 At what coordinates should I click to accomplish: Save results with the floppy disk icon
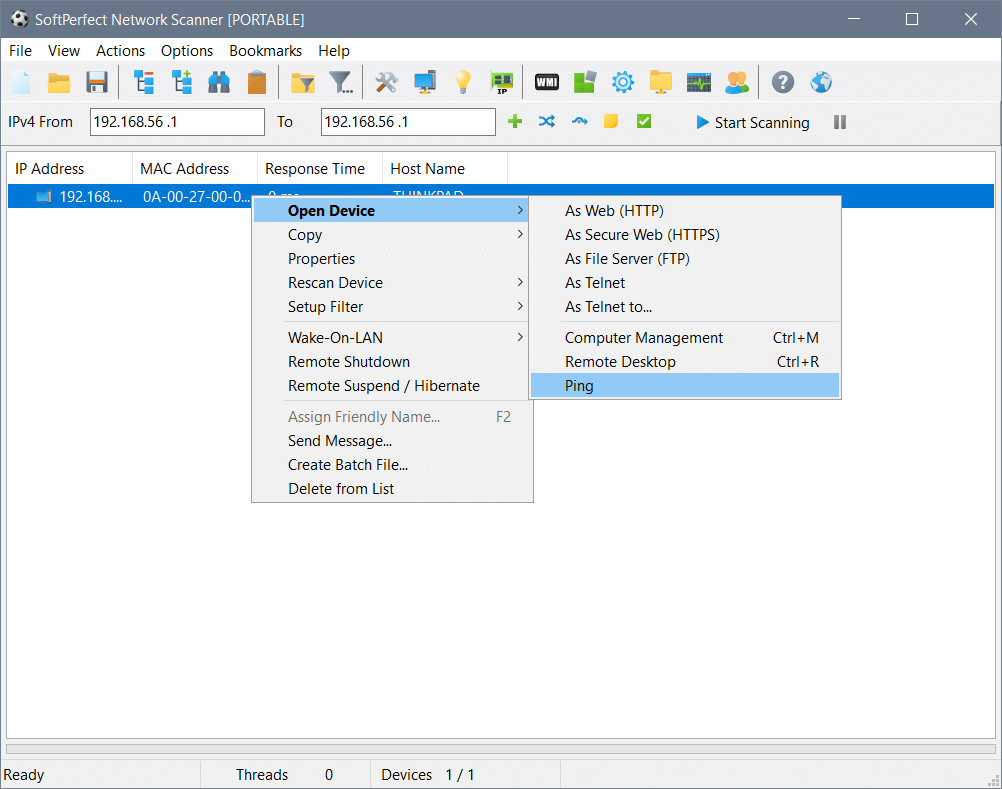point(97,82)
